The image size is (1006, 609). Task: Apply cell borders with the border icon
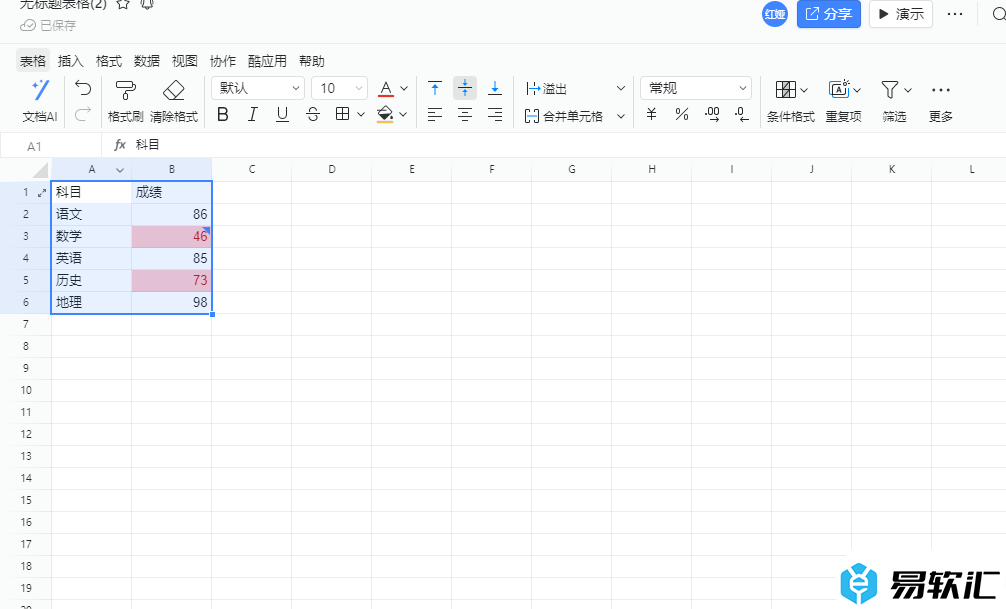(x=343, y=114)
